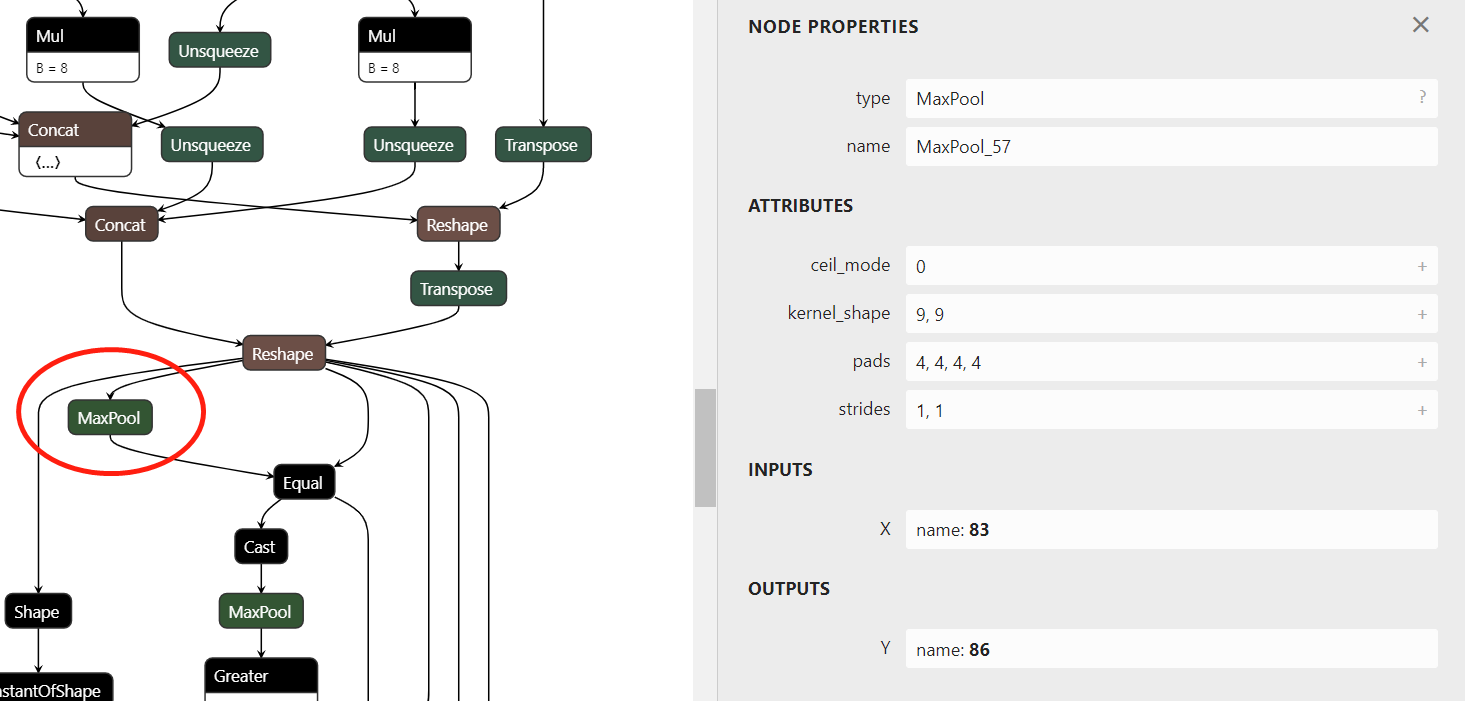Click the X input field name: 83

[1171, 529]
